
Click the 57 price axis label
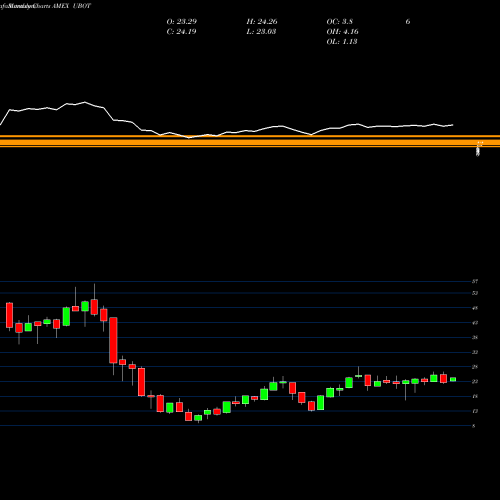[475, 282]
